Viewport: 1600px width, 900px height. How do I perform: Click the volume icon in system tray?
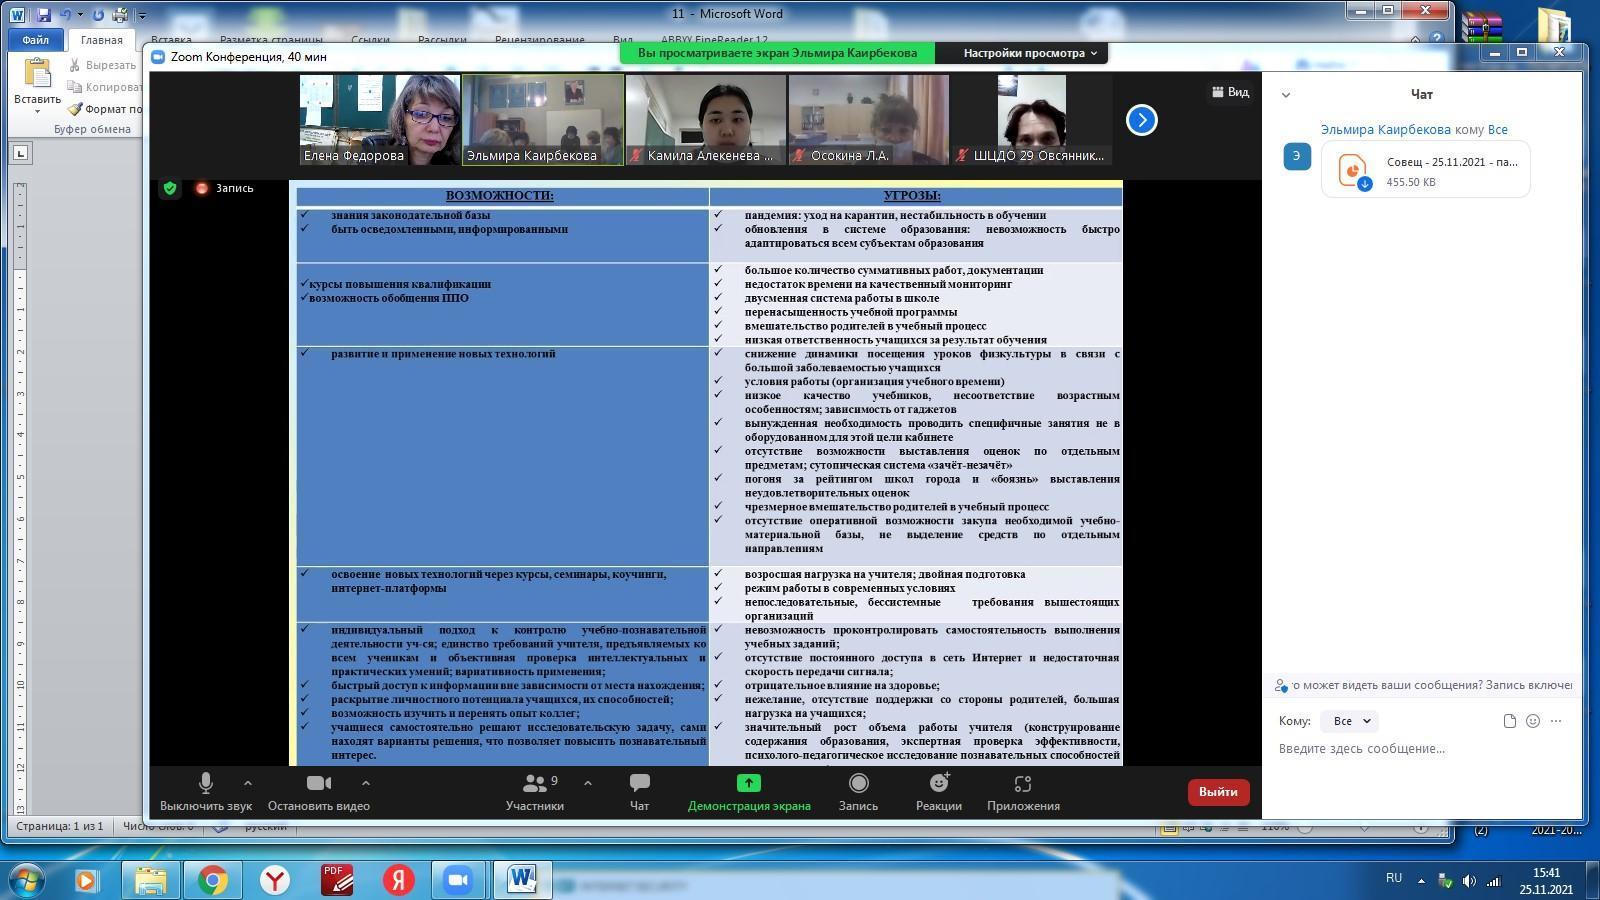click(1469, 881)
